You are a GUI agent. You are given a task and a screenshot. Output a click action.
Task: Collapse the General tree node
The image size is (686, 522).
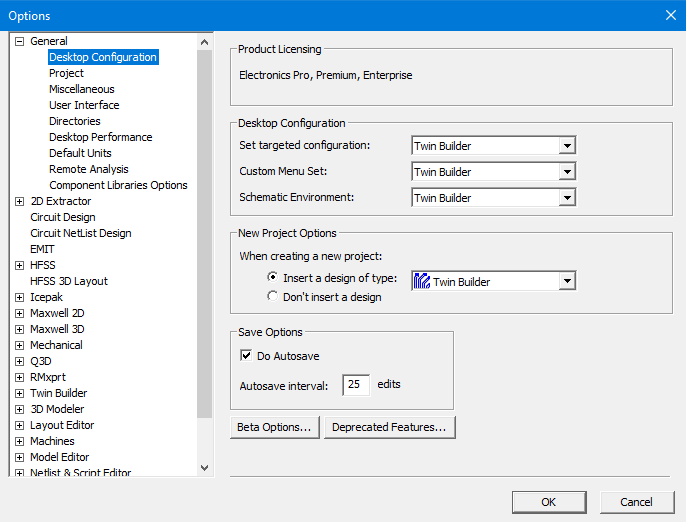tap(20, 41)
